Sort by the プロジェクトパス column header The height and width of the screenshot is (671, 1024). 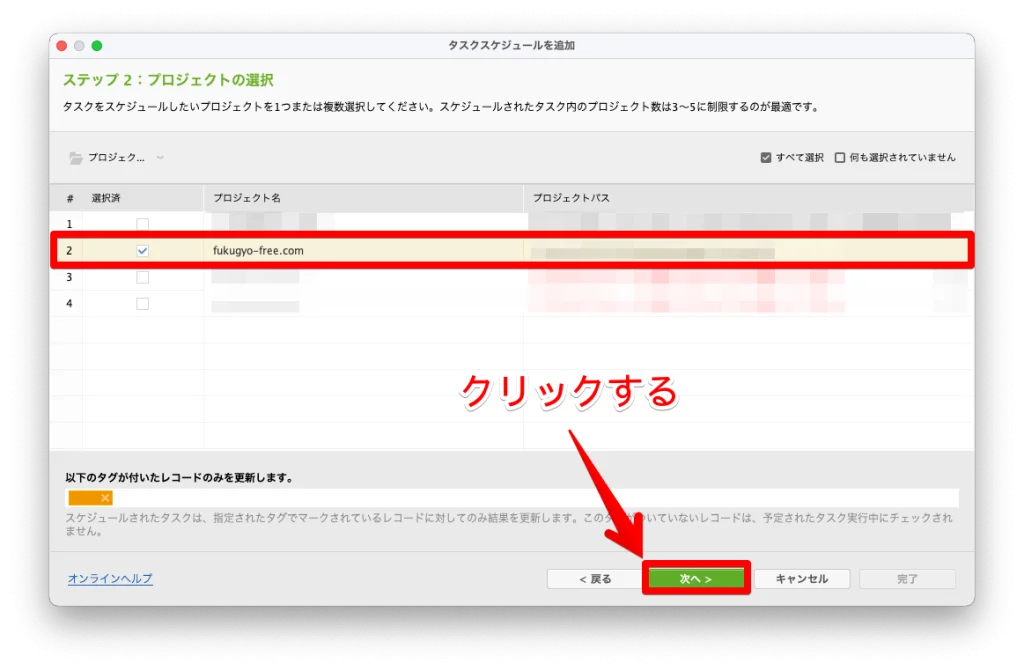(748, 197)
